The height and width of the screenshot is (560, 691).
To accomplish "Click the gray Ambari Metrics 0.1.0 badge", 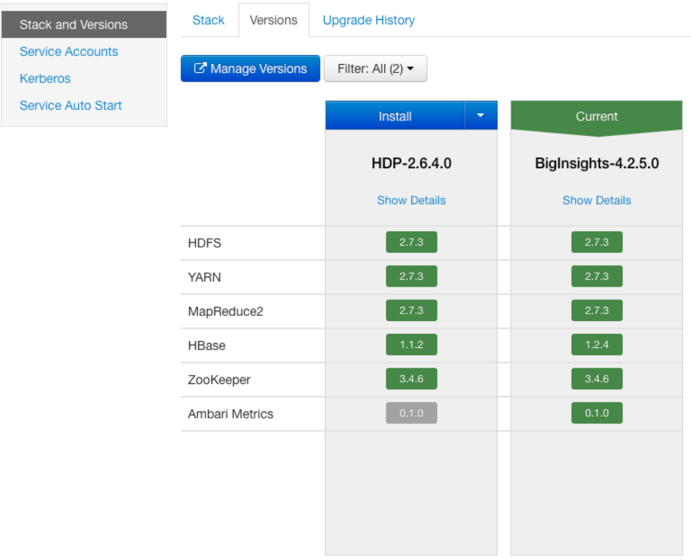I will [412, 413].
